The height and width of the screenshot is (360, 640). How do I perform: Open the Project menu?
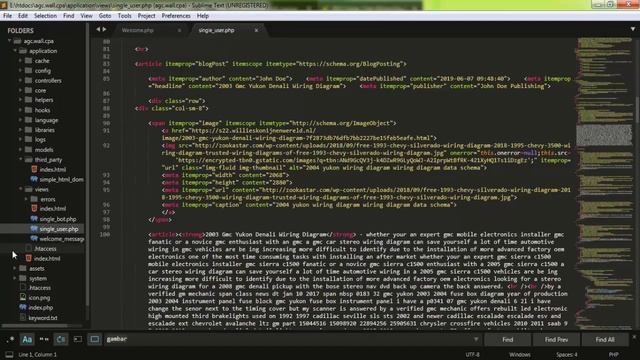(147, 16)
